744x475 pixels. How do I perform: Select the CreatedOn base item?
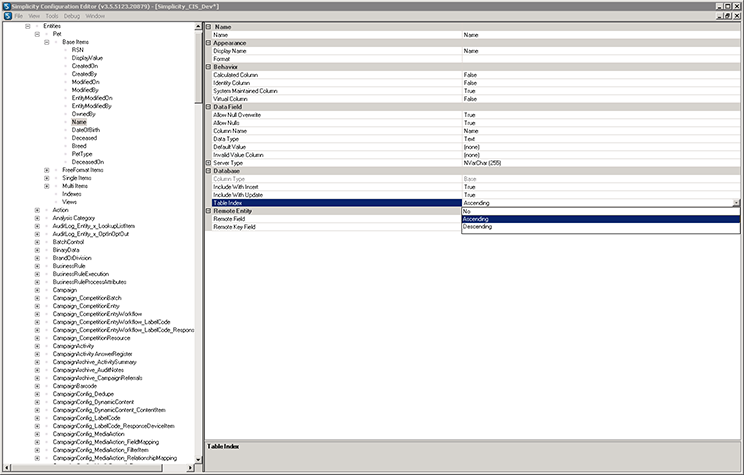[84, 66]
